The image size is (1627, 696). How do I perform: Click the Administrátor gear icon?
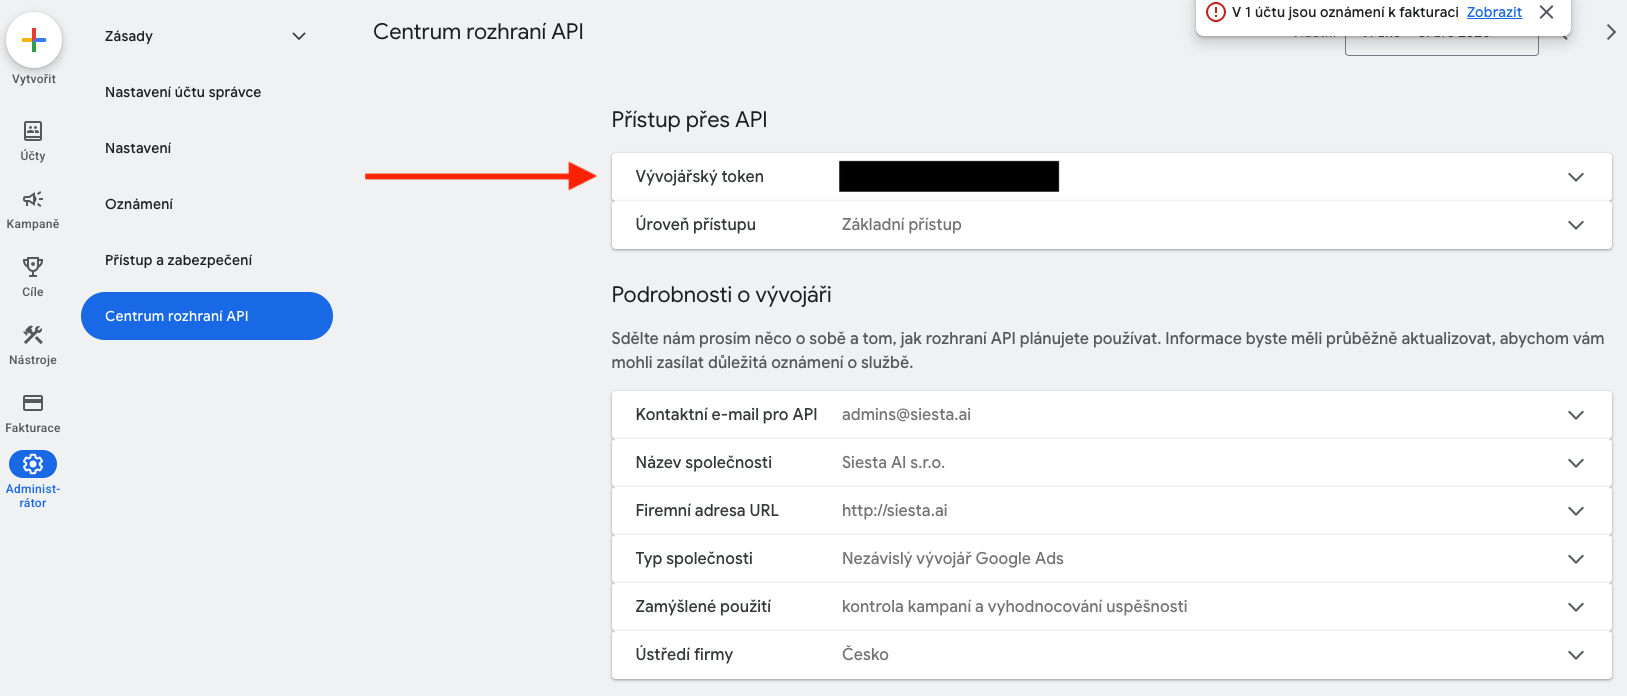(33, 464)
